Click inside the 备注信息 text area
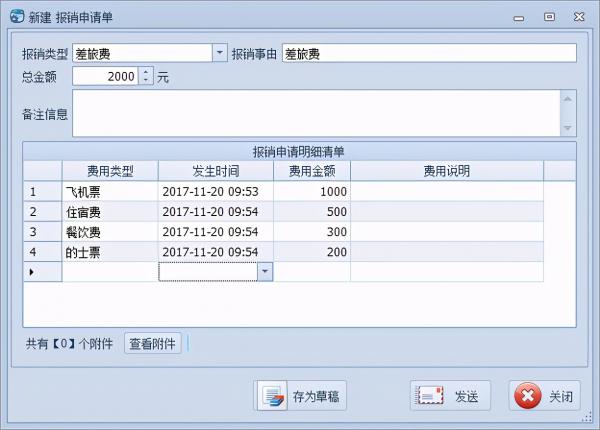 pyautogui.click(x=316, y=113)
